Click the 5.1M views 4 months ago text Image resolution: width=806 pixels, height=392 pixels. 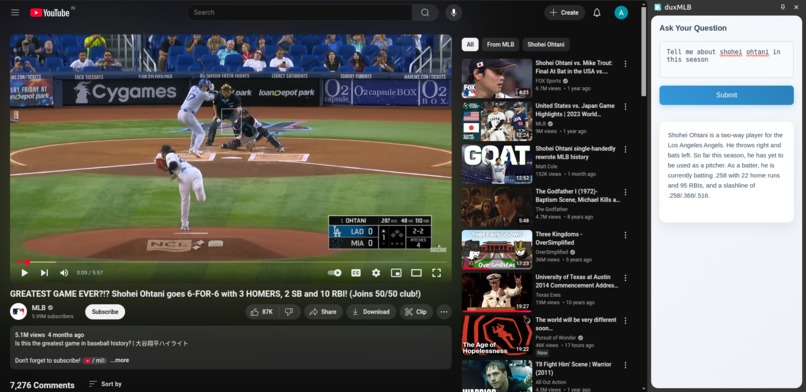click(49, 335)
